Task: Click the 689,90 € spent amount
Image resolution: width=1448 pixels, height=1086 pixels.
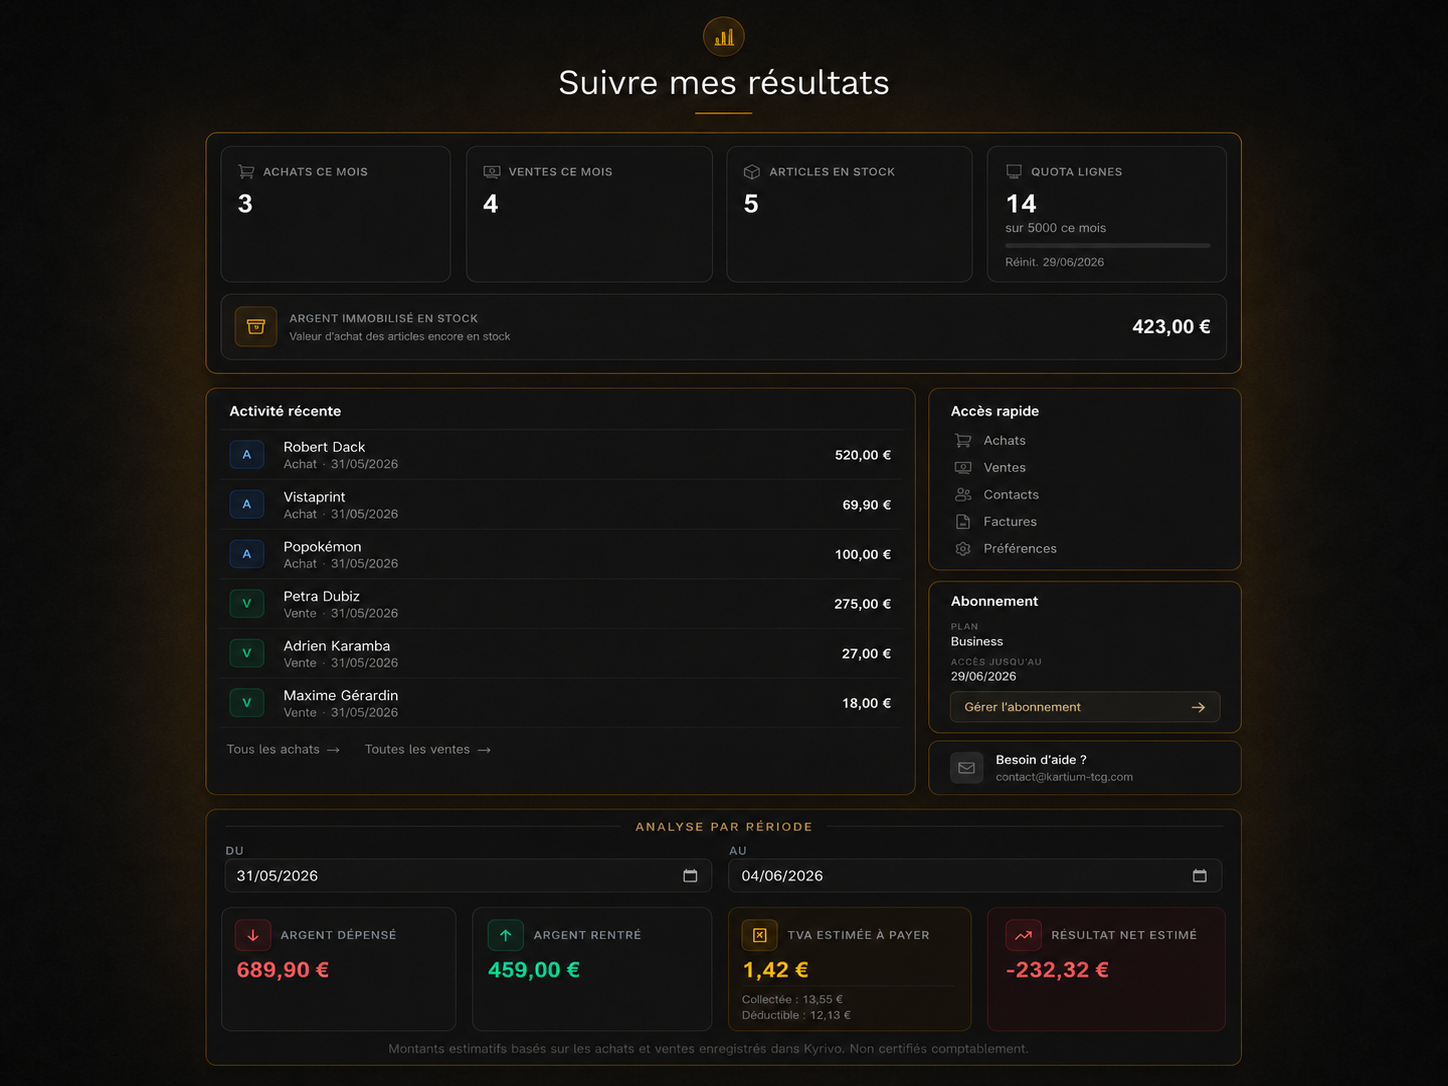Action: pyautogui.click(x=283, y=970)
